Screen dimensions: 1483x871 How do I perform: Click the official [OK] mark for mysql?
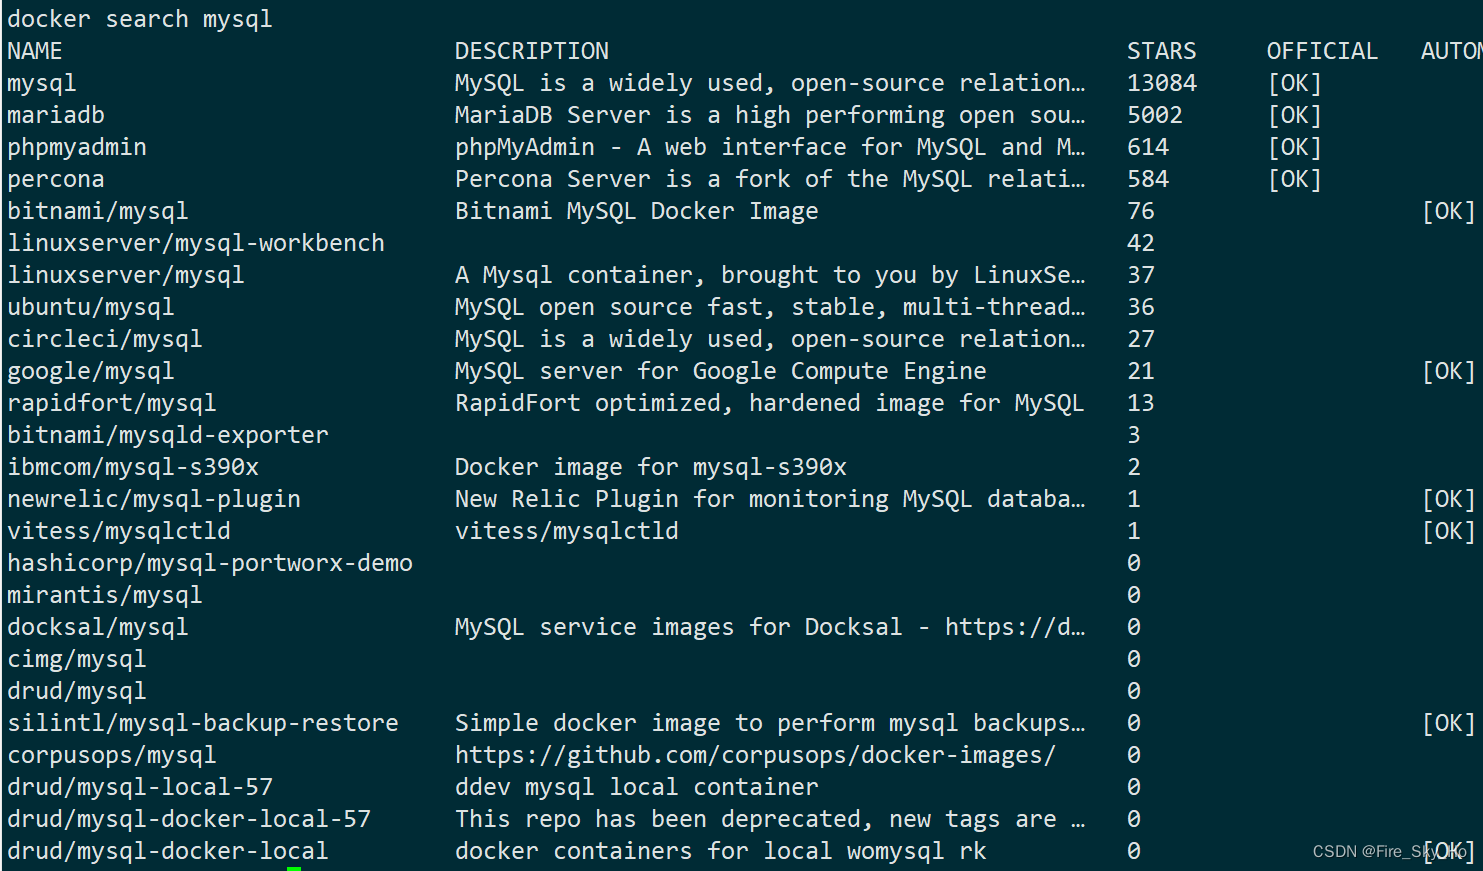point(1295,83)
